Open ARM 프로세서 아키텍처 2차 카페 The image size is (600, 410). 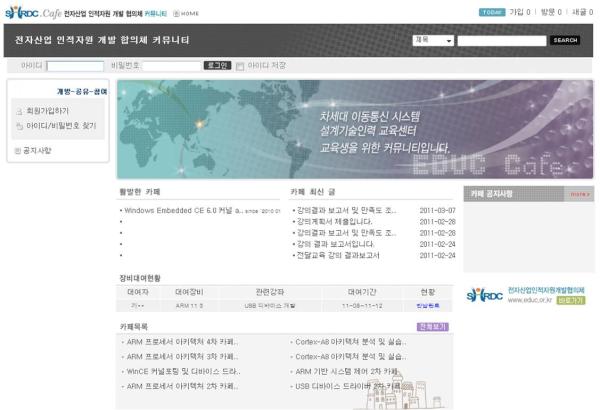(182, 387)
